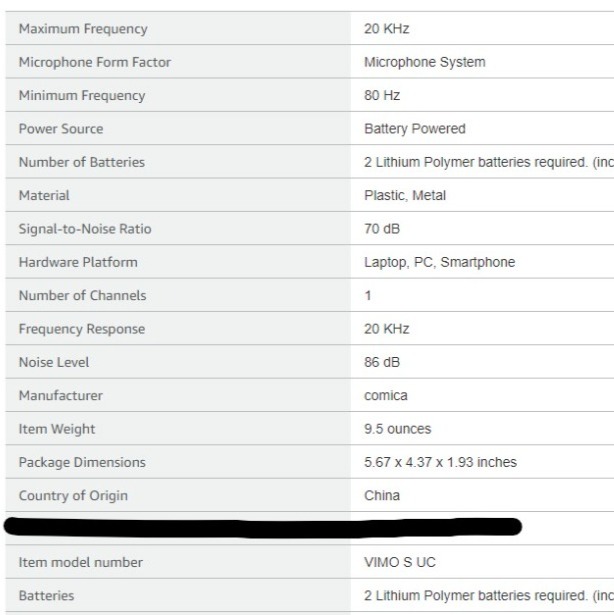Click the blacked-out redacted row
This screenshot has height=615, width=614.
(x=262, y=527)
